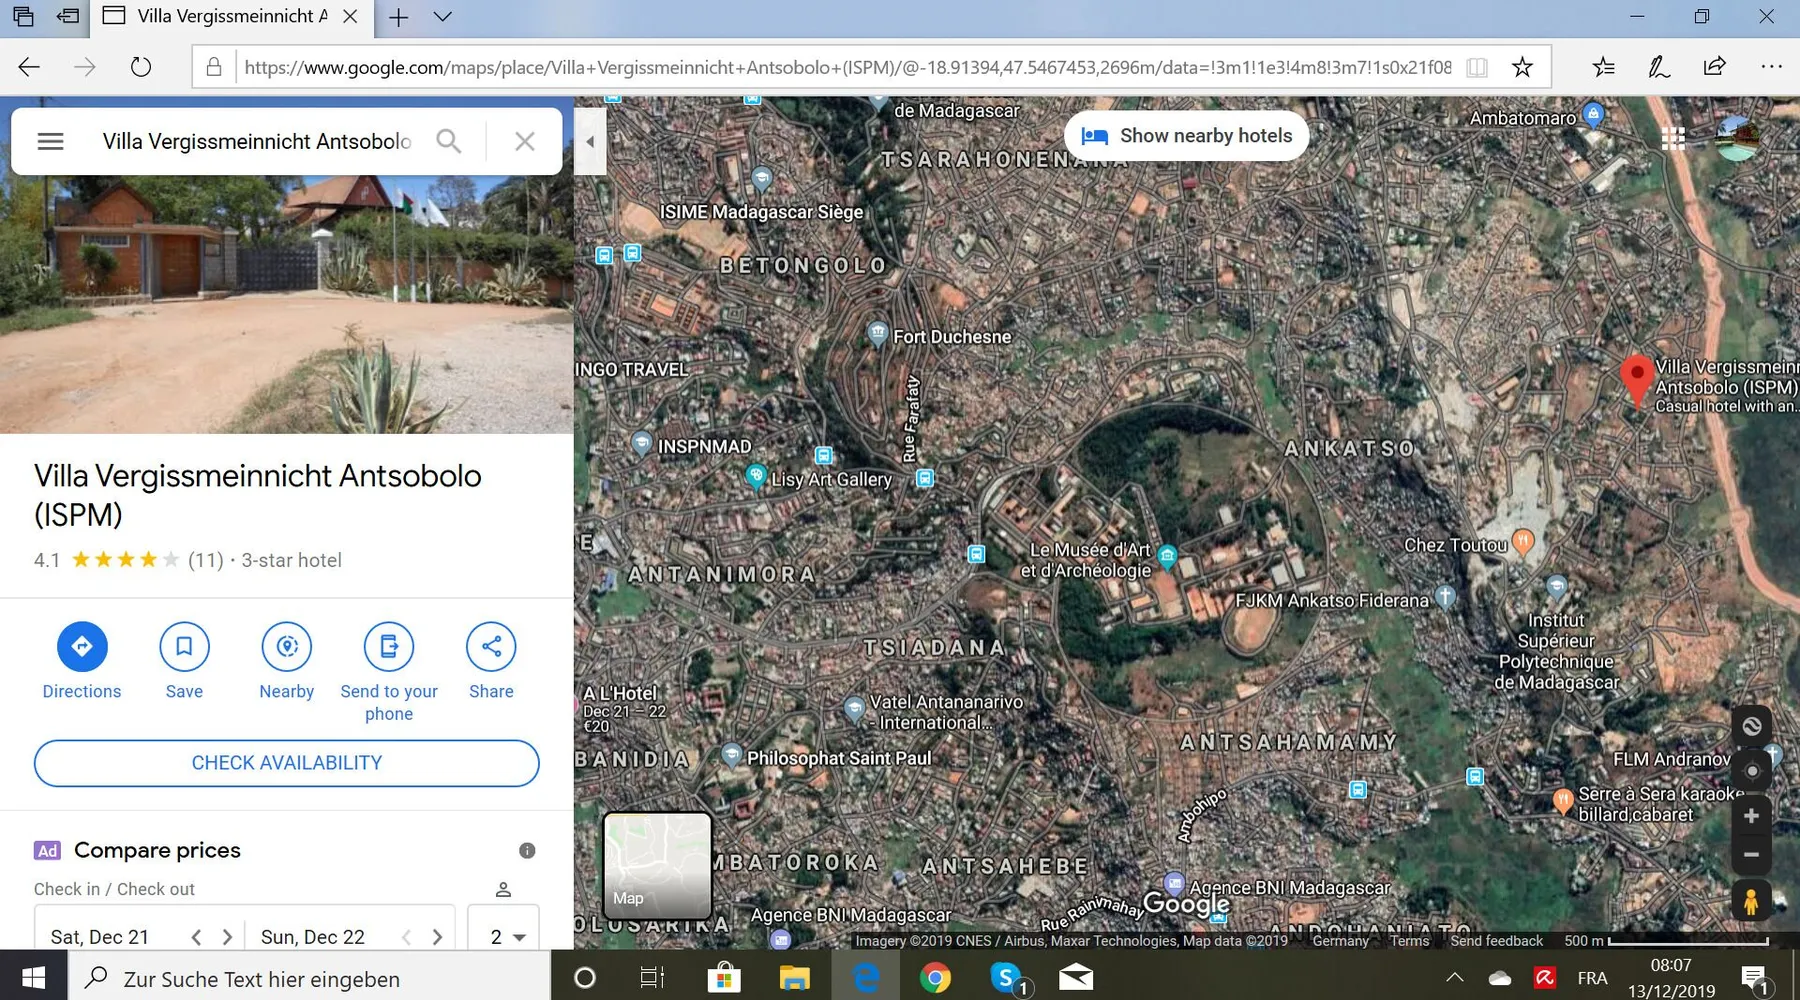Open File Explorer from the taskbar
1800x1000 pixels.
tap(794, 977)
